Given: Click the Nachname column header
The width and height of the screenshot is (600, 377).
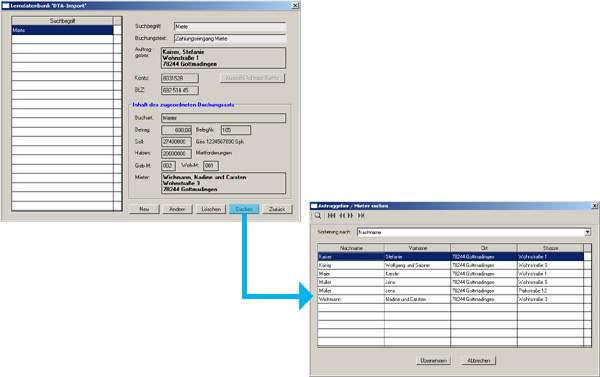Looking at the screenshot, I should (351, 248).
